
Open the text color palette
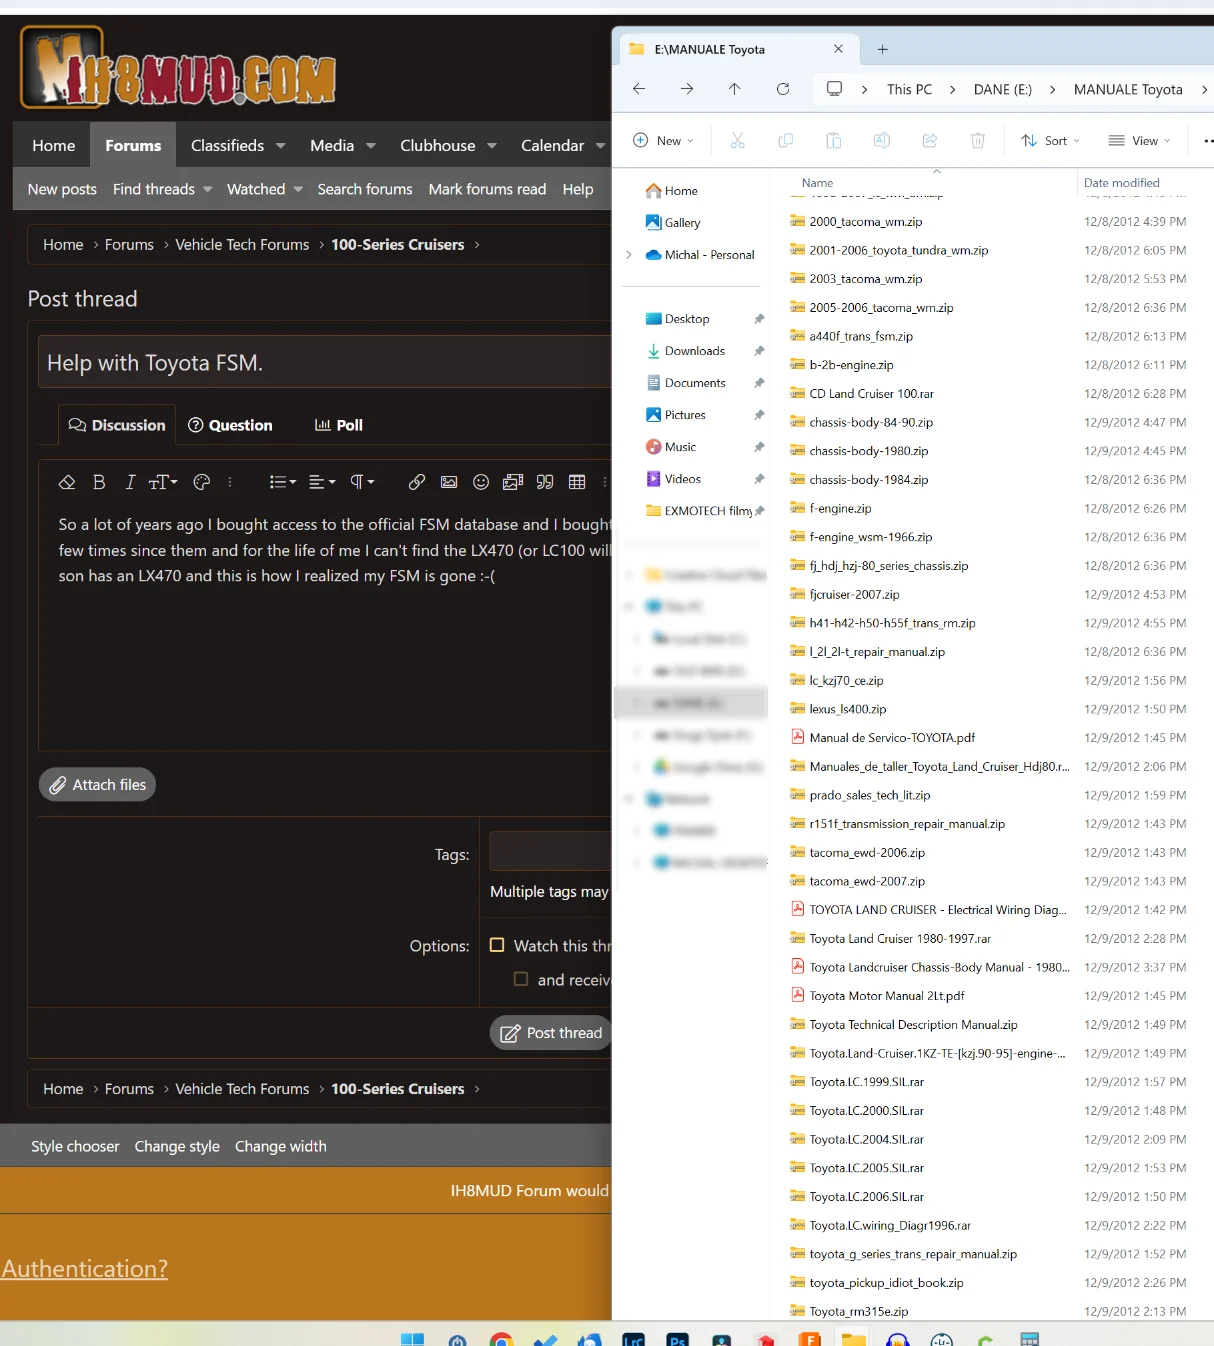tap(202, 482)
